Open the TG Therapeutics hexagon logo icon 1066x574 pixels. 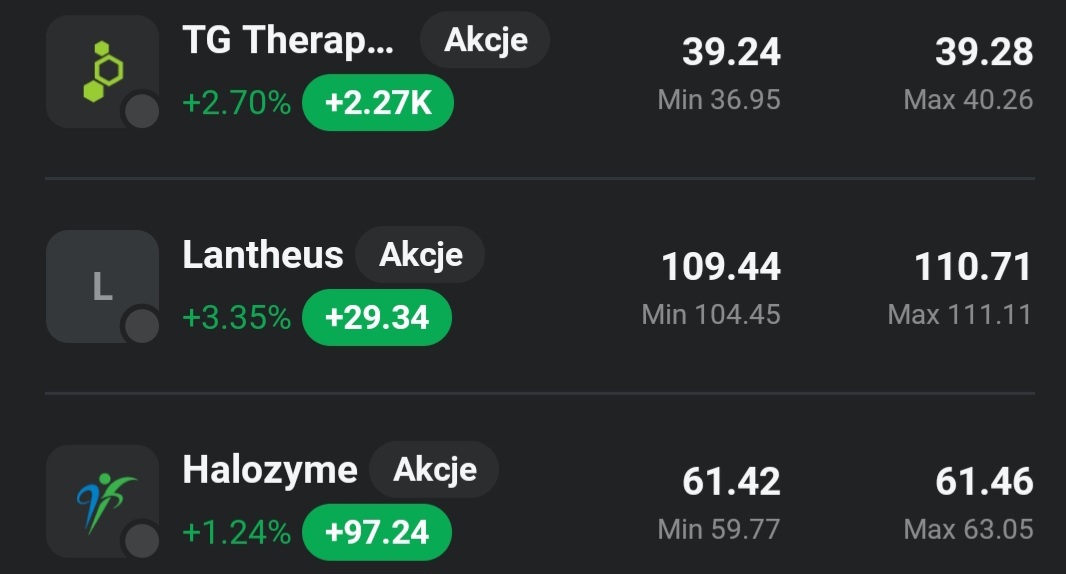[102, 70]
